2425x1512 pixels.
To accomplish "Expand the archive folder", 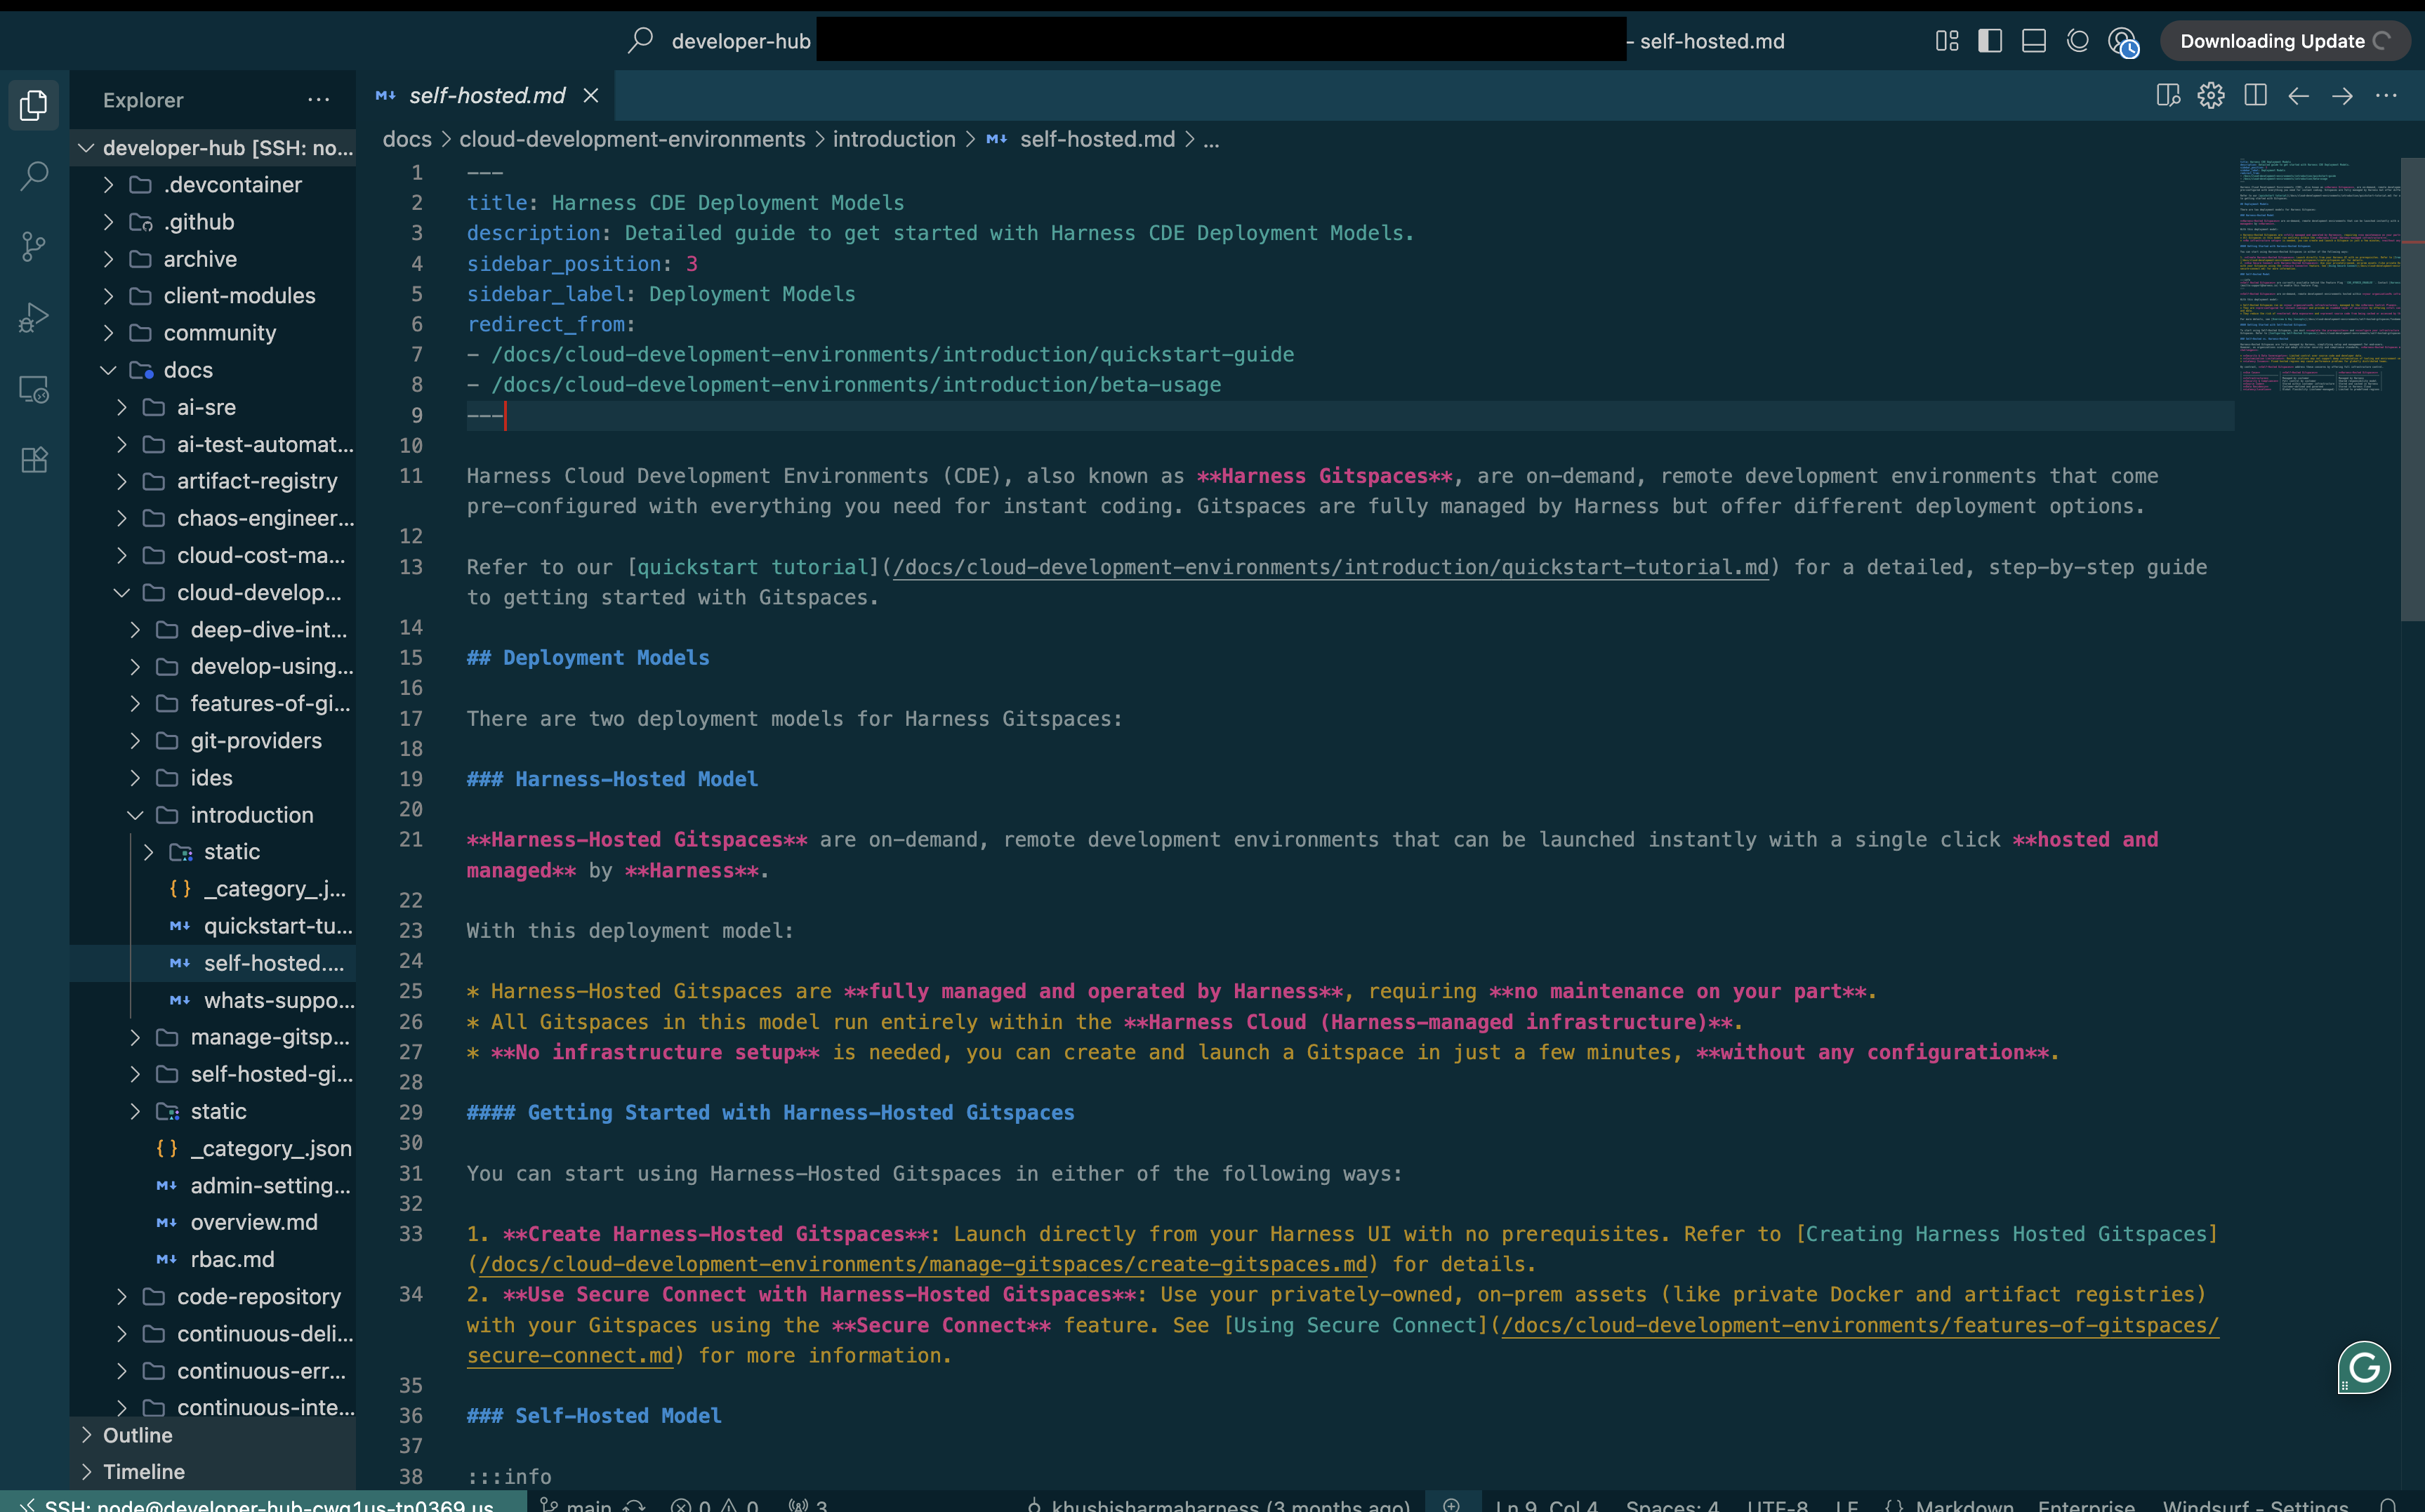I will 200,259.
